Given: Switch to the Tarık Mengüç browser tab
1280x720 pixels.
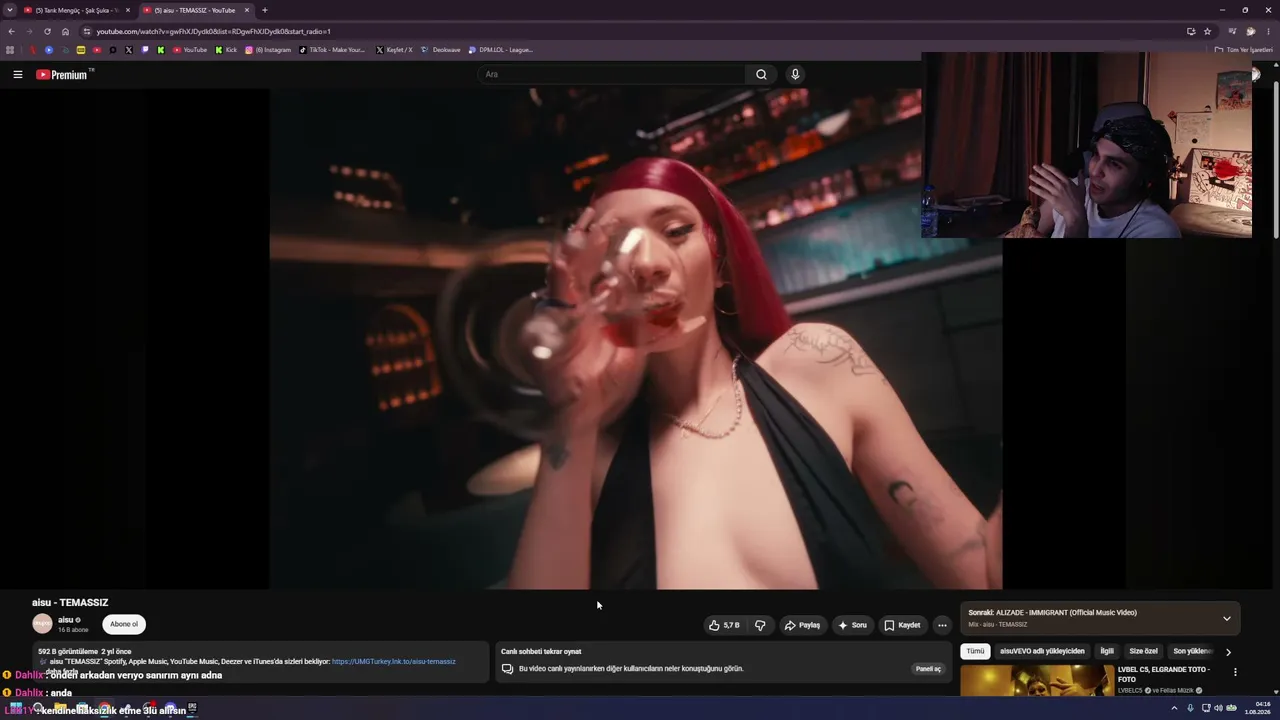Looking at the screenshot, I should 76,10.
